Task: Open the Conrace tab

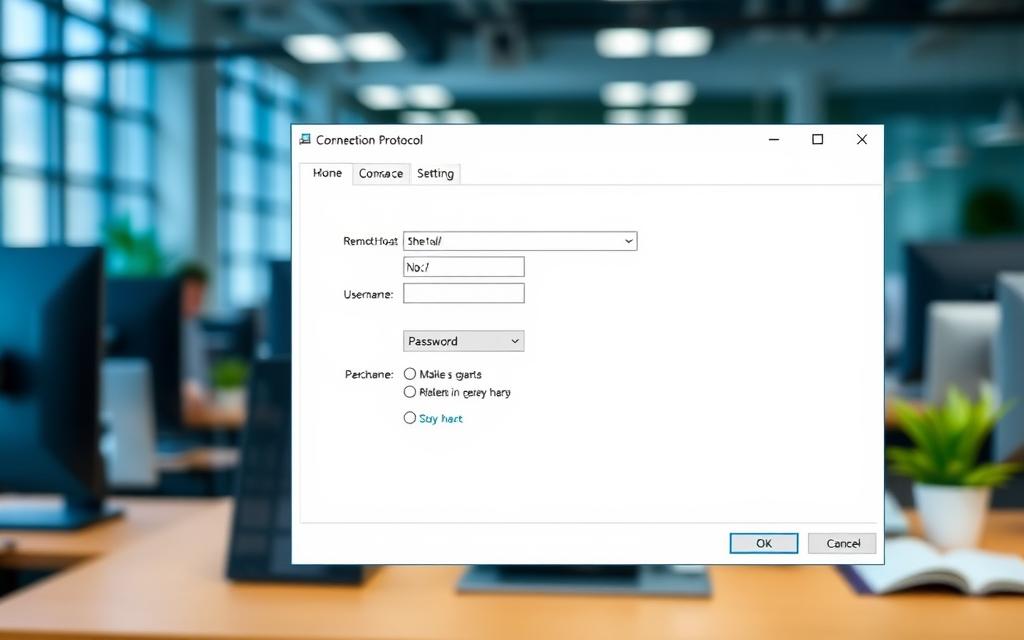Action: pos(381,174)
